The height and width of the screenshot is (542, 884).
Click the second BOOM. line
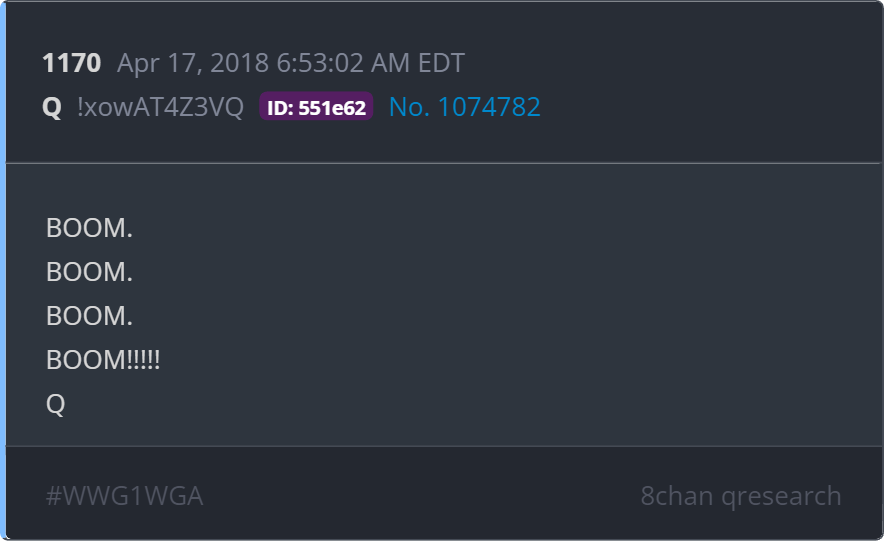[89, 272]
